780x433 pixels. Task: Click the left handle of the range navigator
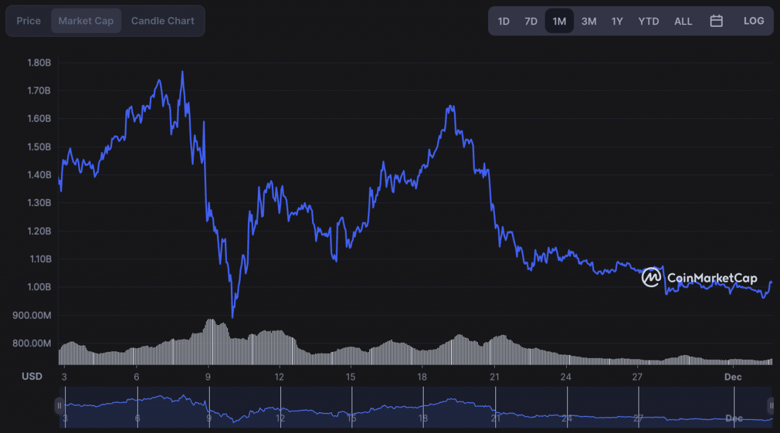pyautogui.click(x=59, y=405)
